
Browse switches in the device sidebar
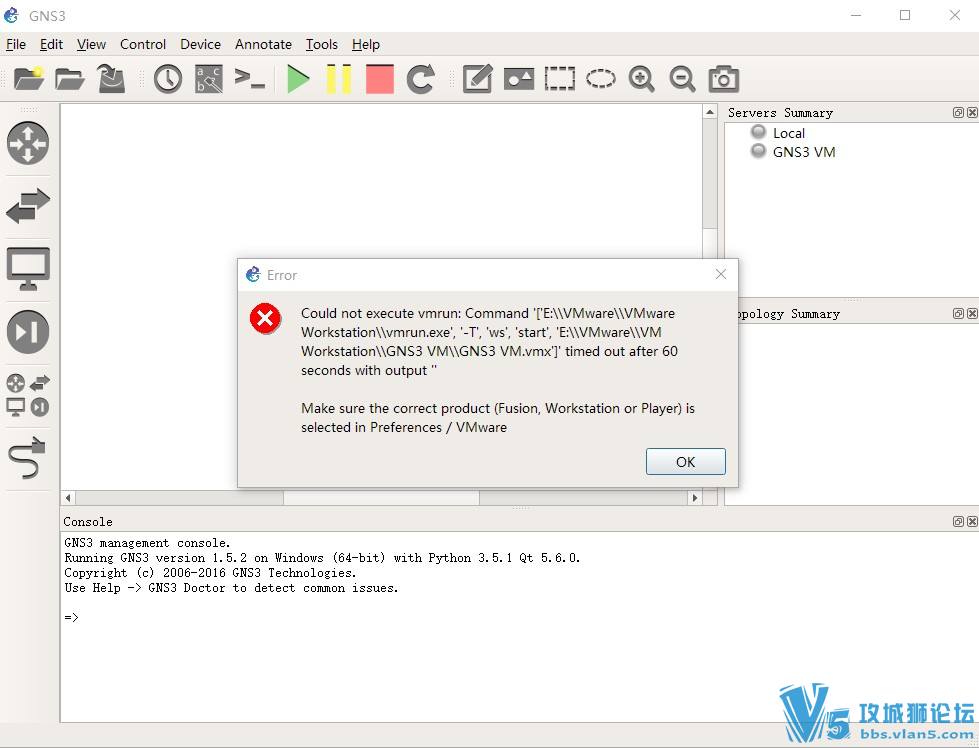pyautogui.click(x=28, y=206)
